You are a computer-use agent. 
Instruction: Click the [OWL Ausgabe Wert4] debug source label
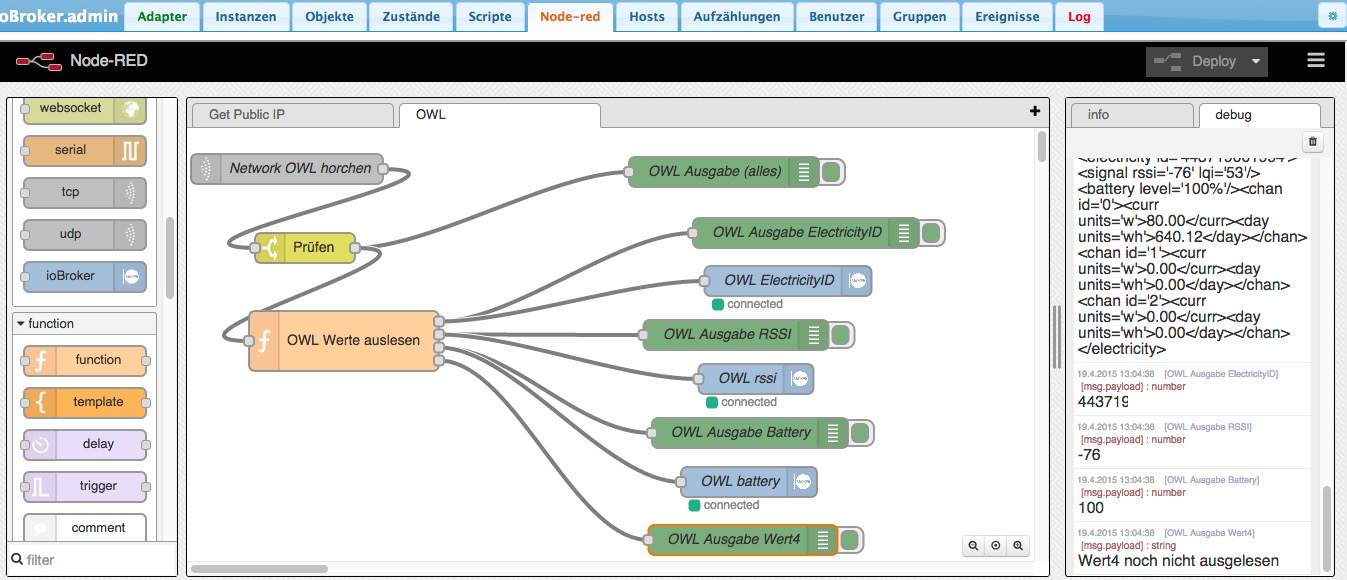[x=1209, y=533]
